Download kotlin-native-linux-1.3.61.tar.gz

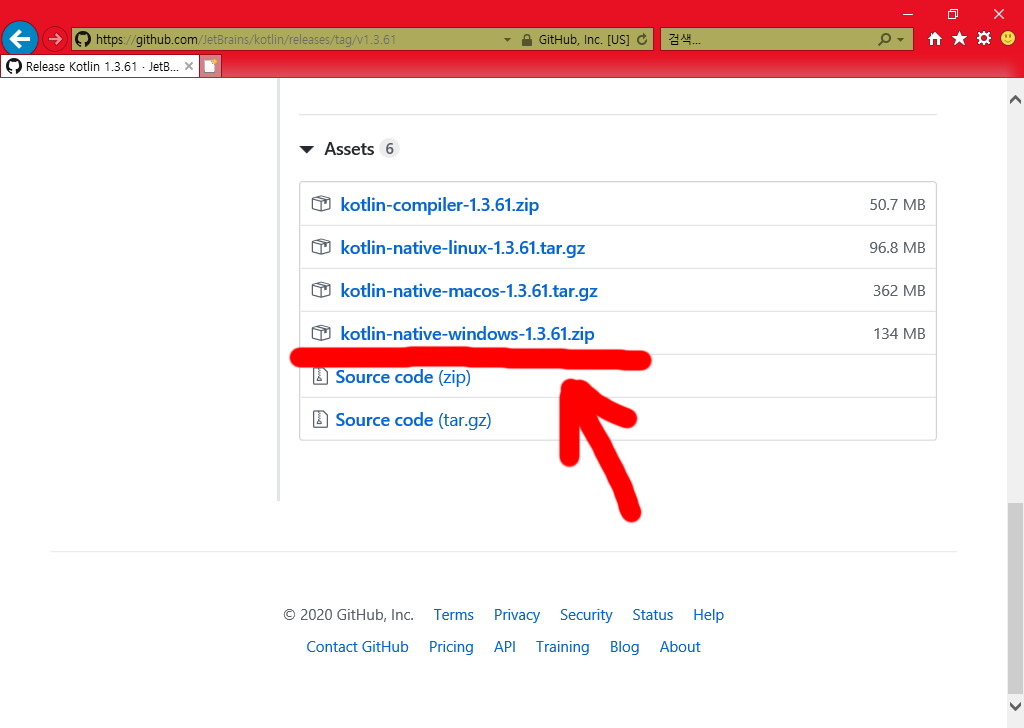[462, 247]
